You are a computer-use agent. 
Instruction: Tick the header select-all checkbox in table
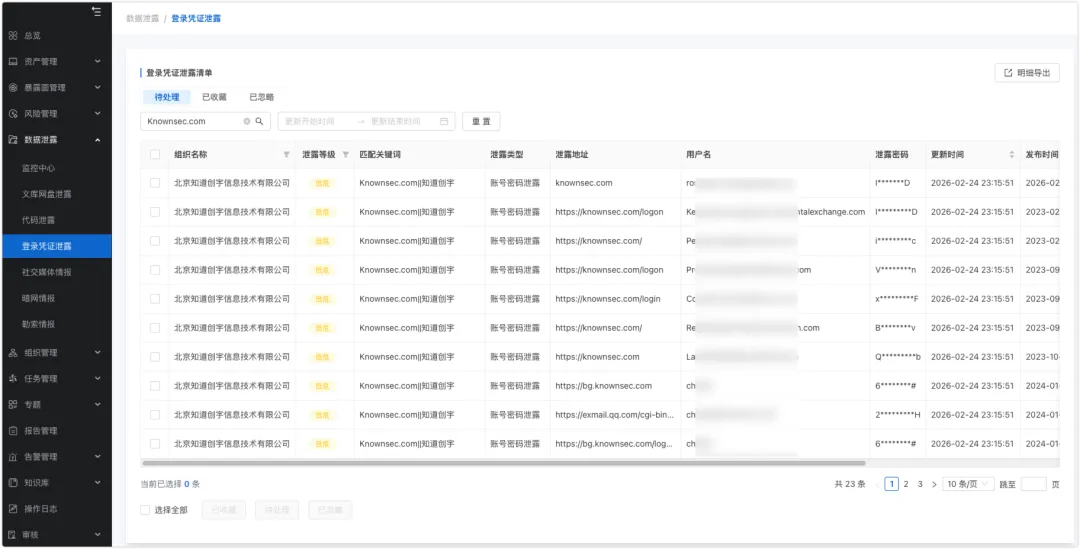[155, 155]
